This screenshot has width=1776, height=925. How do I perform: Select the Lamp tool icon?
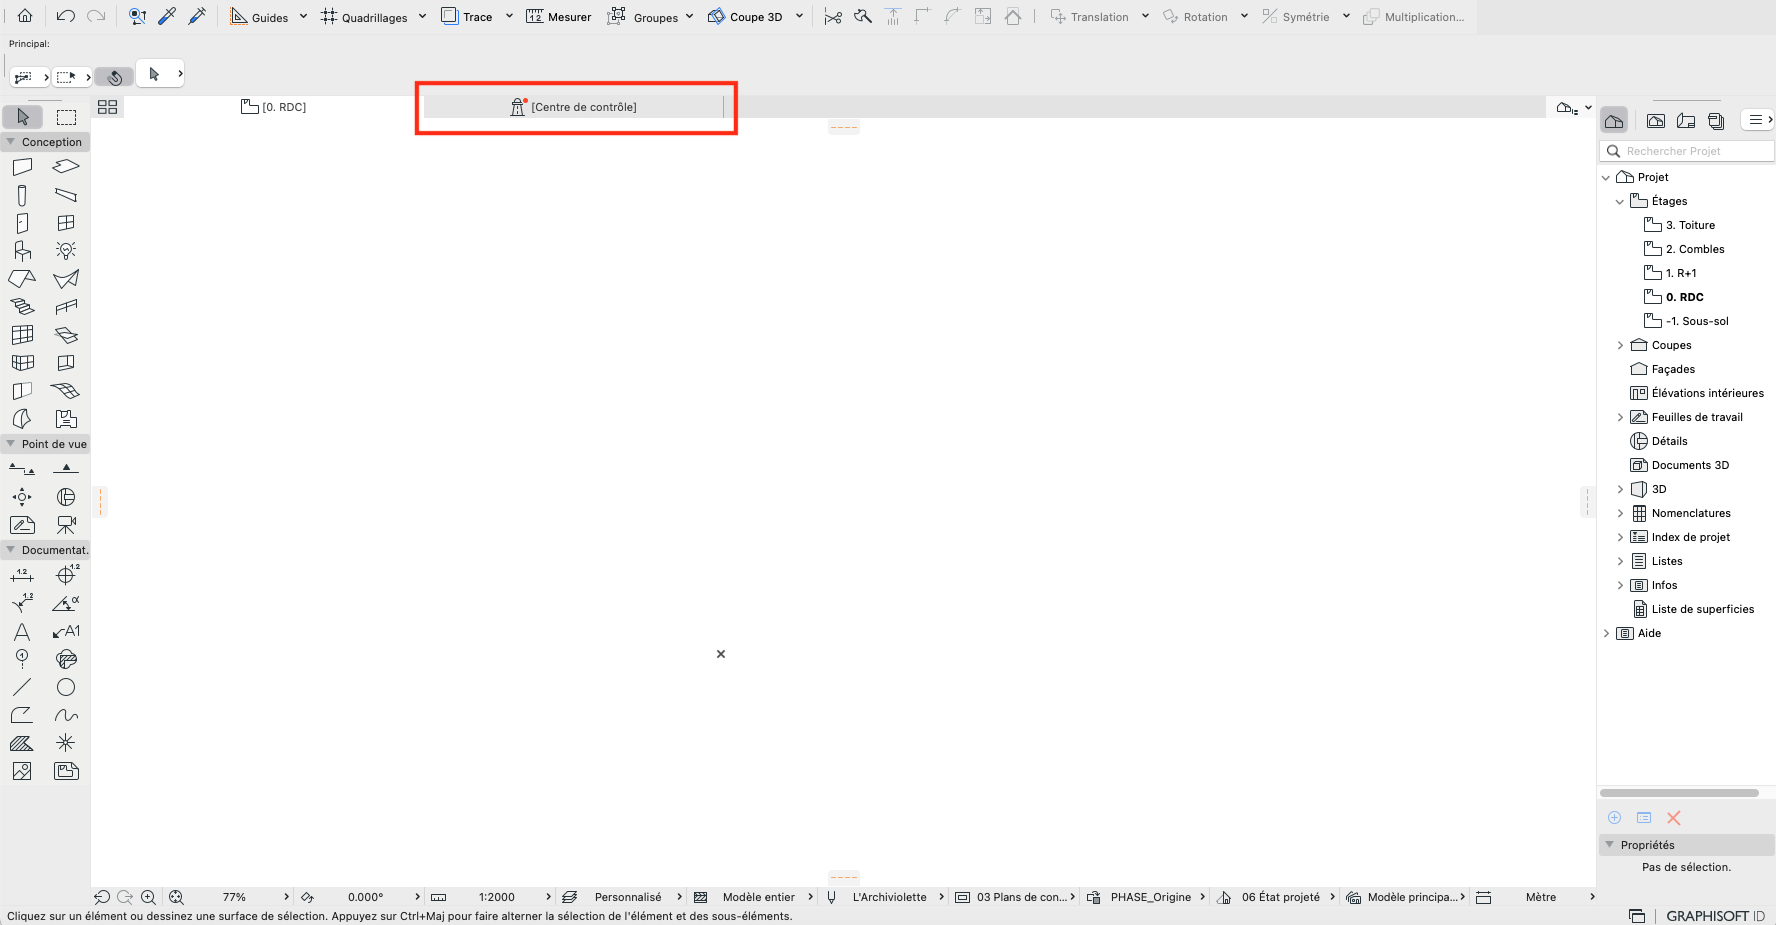66,251
